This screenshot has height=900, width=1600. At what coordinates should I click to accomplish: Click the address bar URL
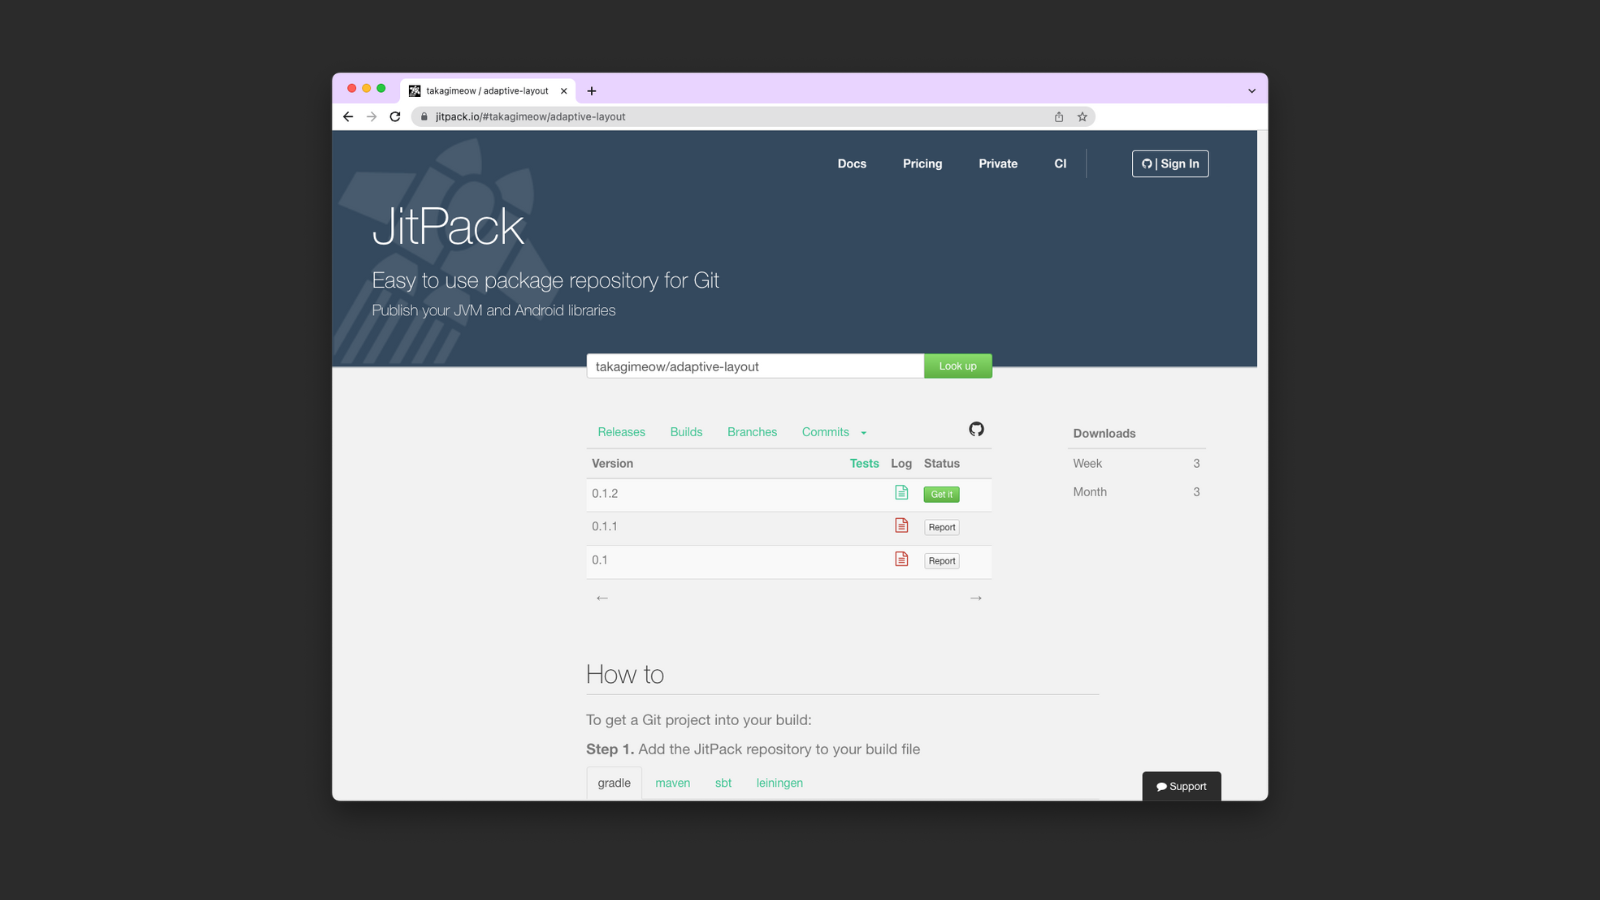coord(530,117)
